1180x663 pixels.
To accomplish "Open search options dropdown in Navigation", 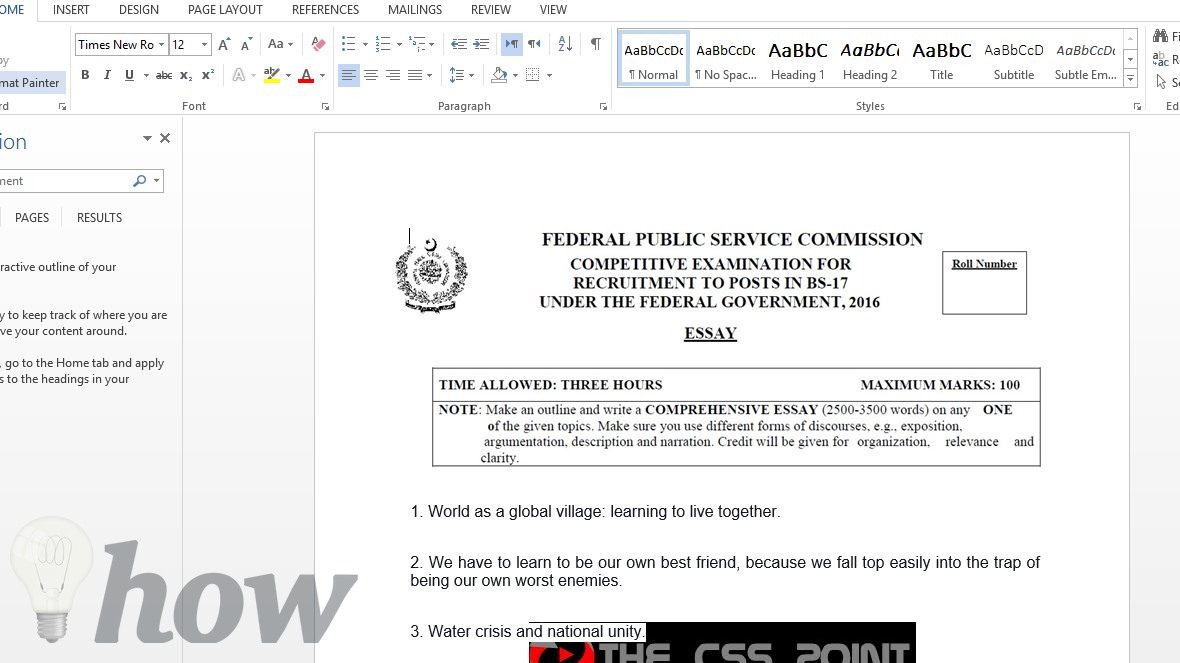I will tap(157, 181).
